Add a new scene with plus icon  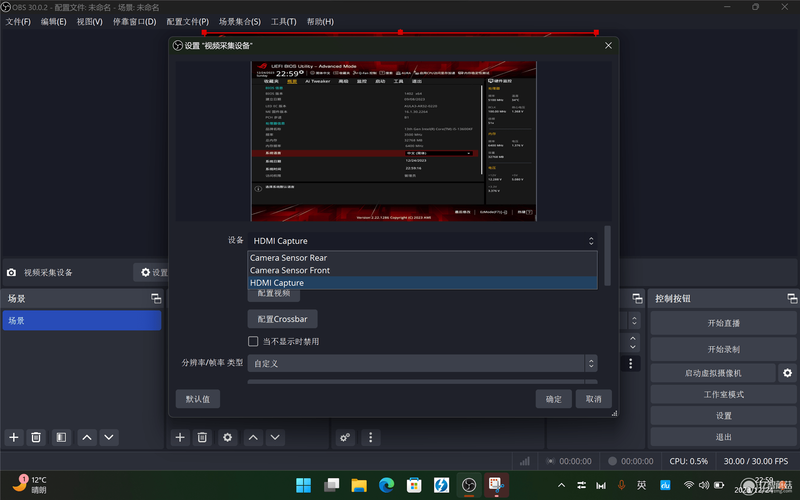click(x=14, y=437)
